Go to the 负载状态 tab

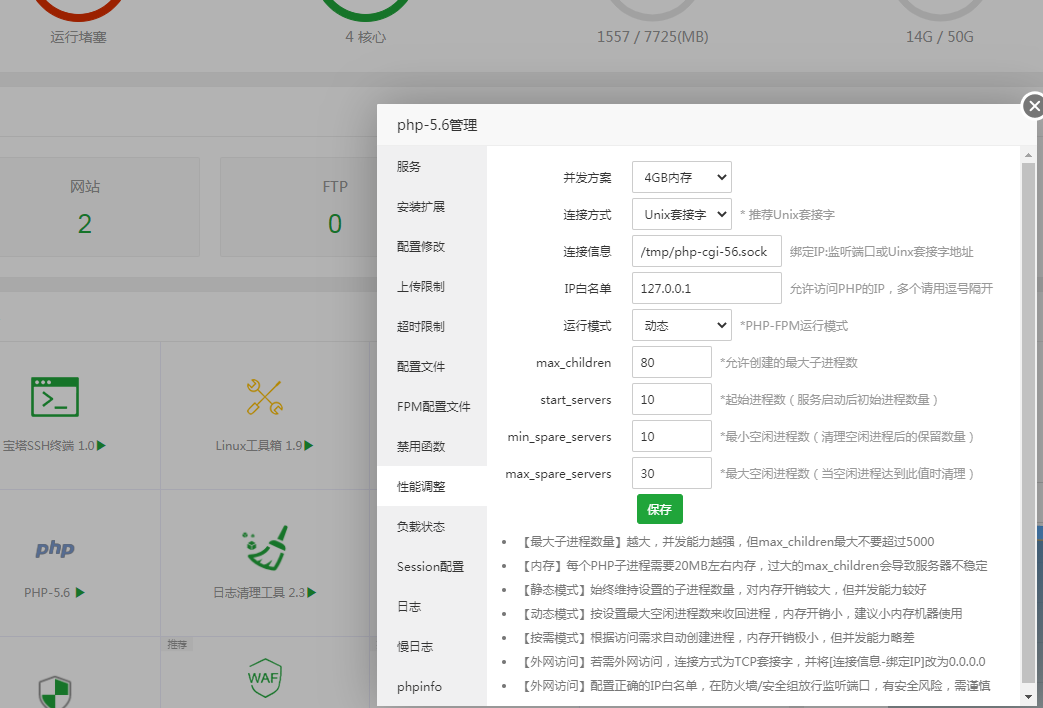pyautogui.click(x=432, y=526)
